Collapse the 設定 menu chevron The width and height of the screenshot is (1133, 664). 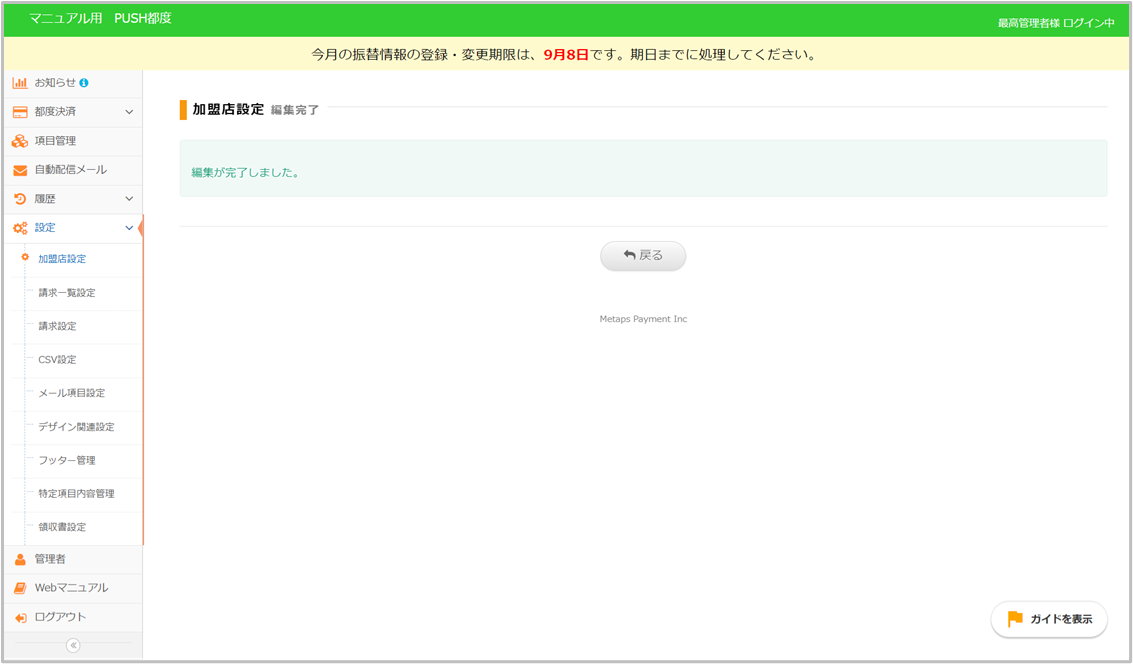[x=129, y=228]
